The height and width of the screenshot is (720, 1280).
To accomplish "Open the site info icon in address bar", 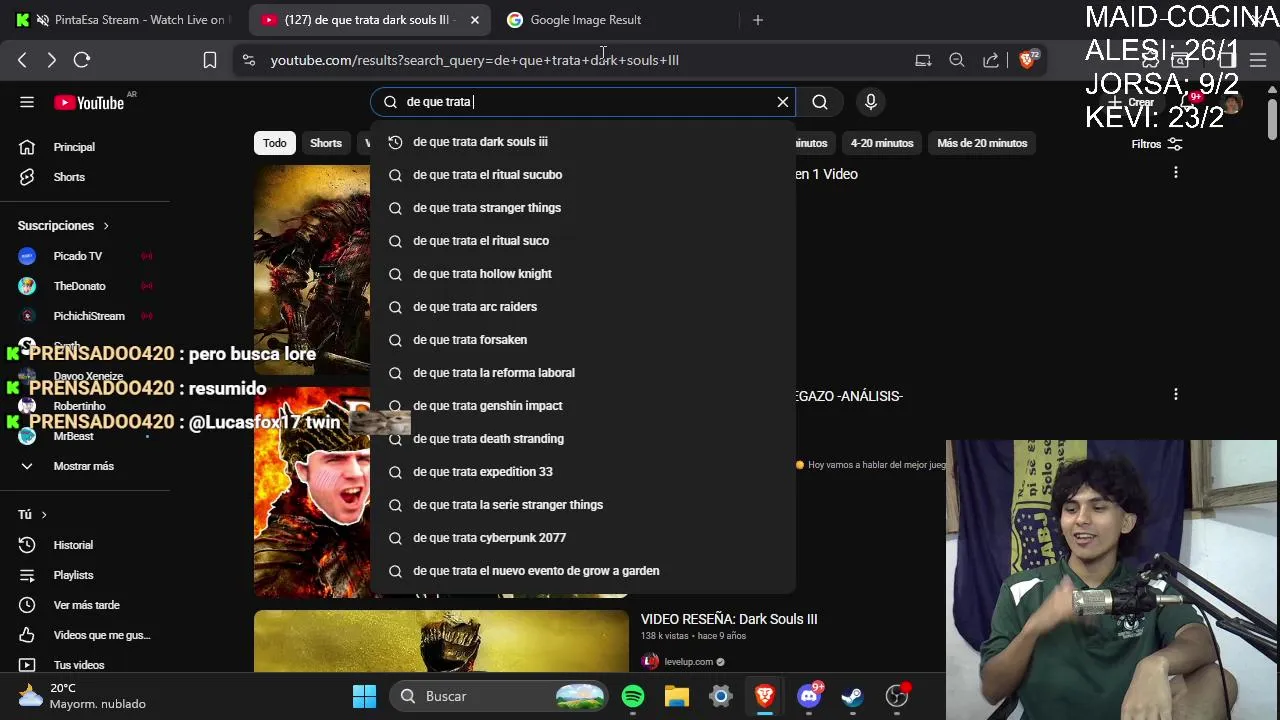I will click(x=249, y=60).
